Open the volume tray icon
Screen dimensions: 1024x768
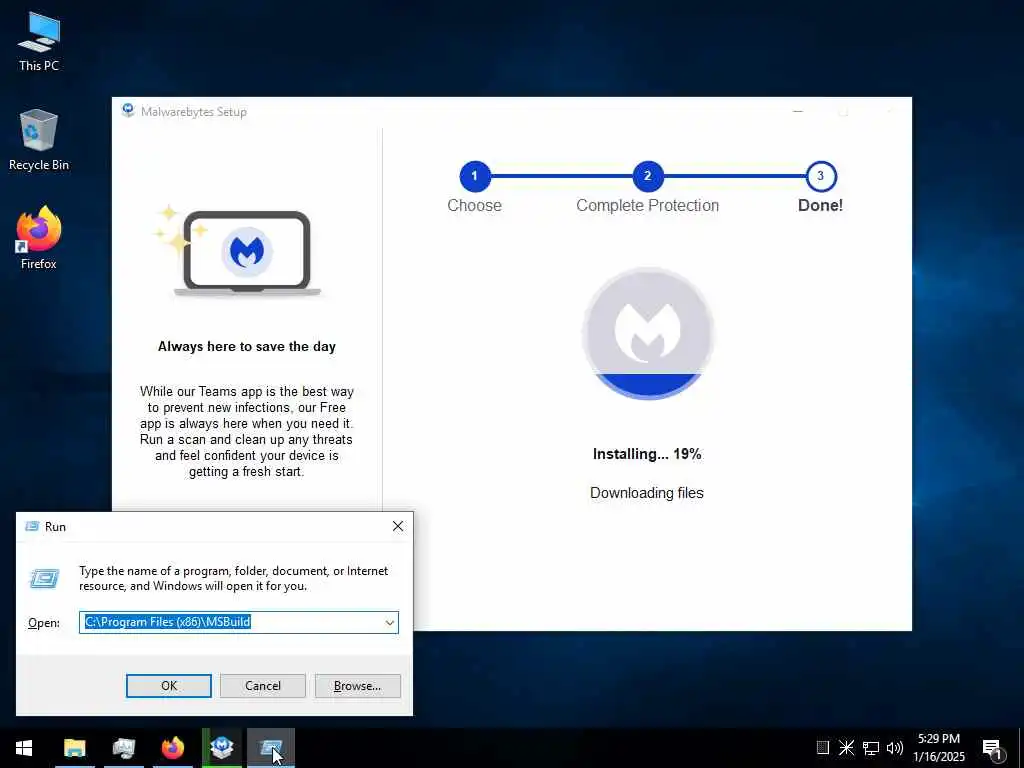[x=895, y=748]
